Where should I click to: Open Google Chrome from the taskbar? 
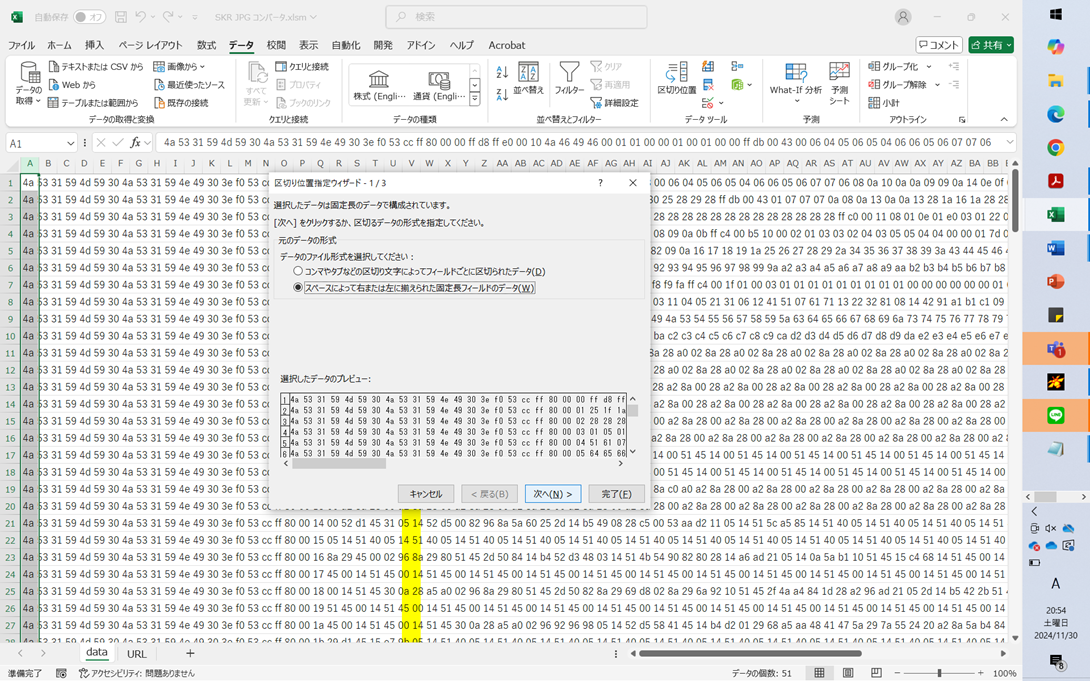1055,147
